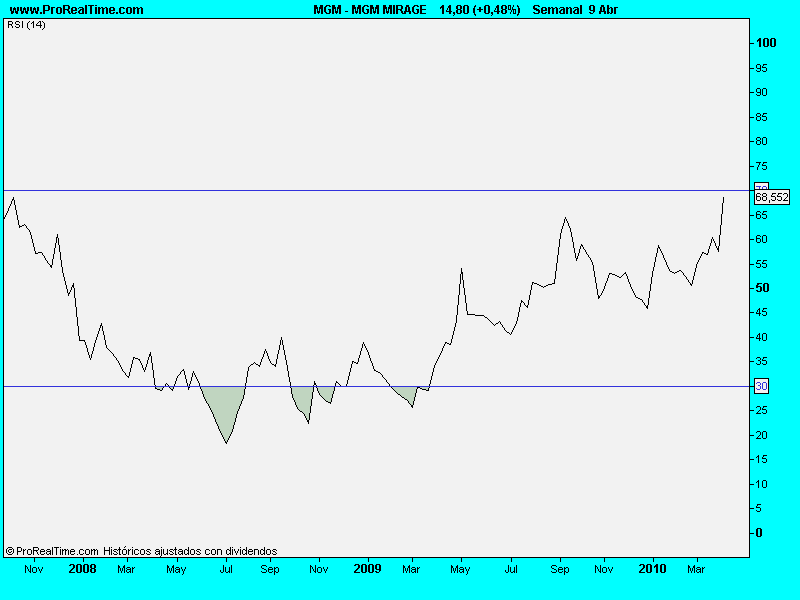Click the 5 axis value

[759, 508]
